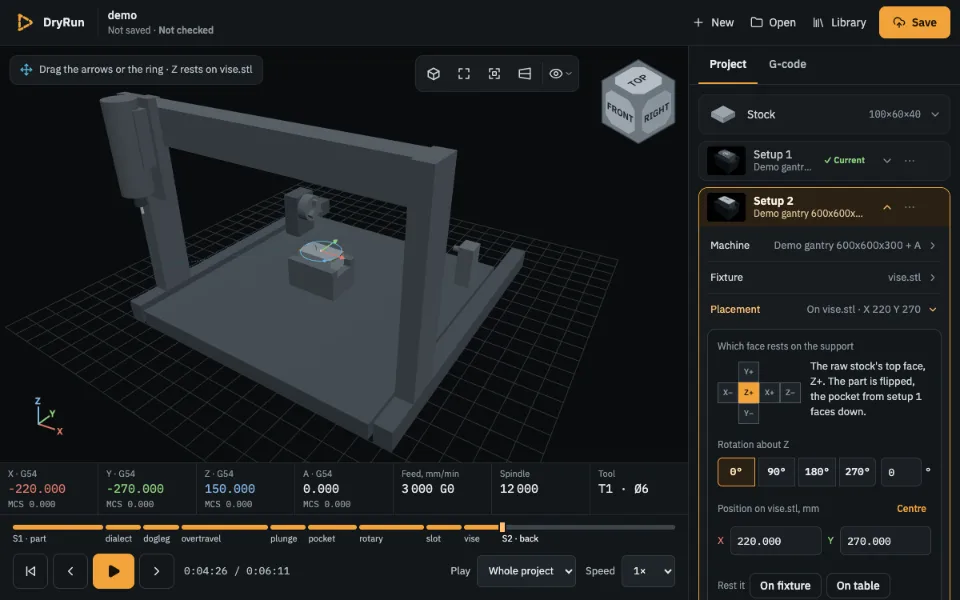Viewport: 960px width, 600px height.
Task: Set rotation to 90°
Action: [776, 472]
